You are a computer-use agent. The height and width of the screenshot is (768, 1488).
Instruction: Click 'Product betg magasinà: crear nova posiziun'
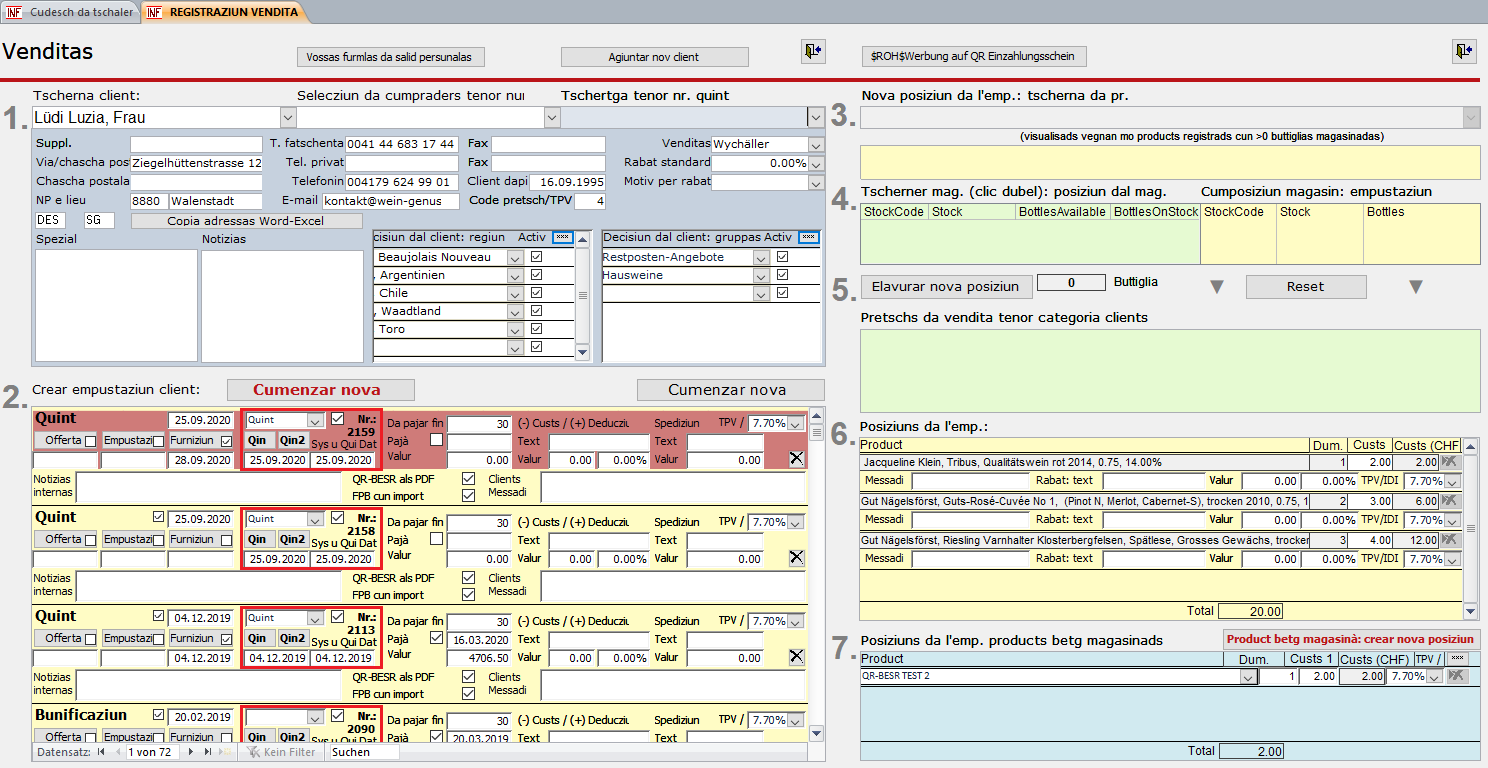[x=1350, y=639]
